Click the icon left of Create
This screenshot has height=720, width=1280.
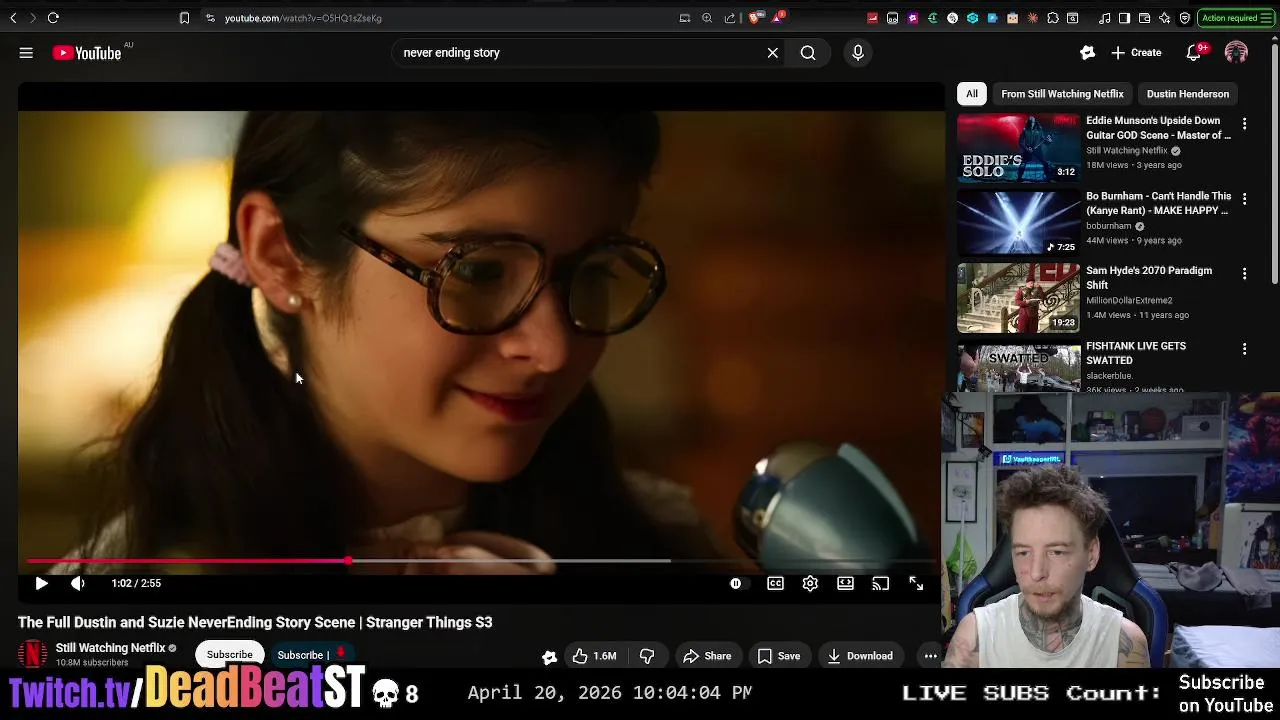tap(1087, 53)
